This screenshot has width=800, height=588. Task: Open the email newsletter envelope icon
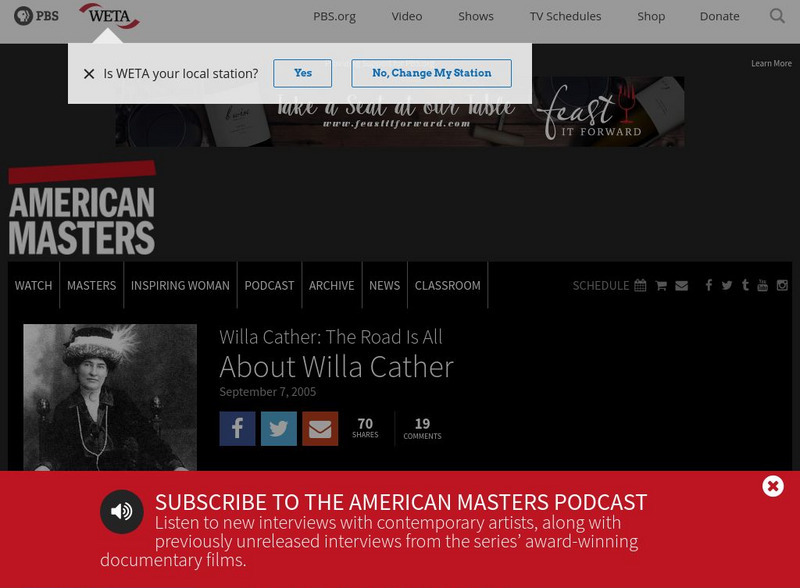click(x=681, y=285)
